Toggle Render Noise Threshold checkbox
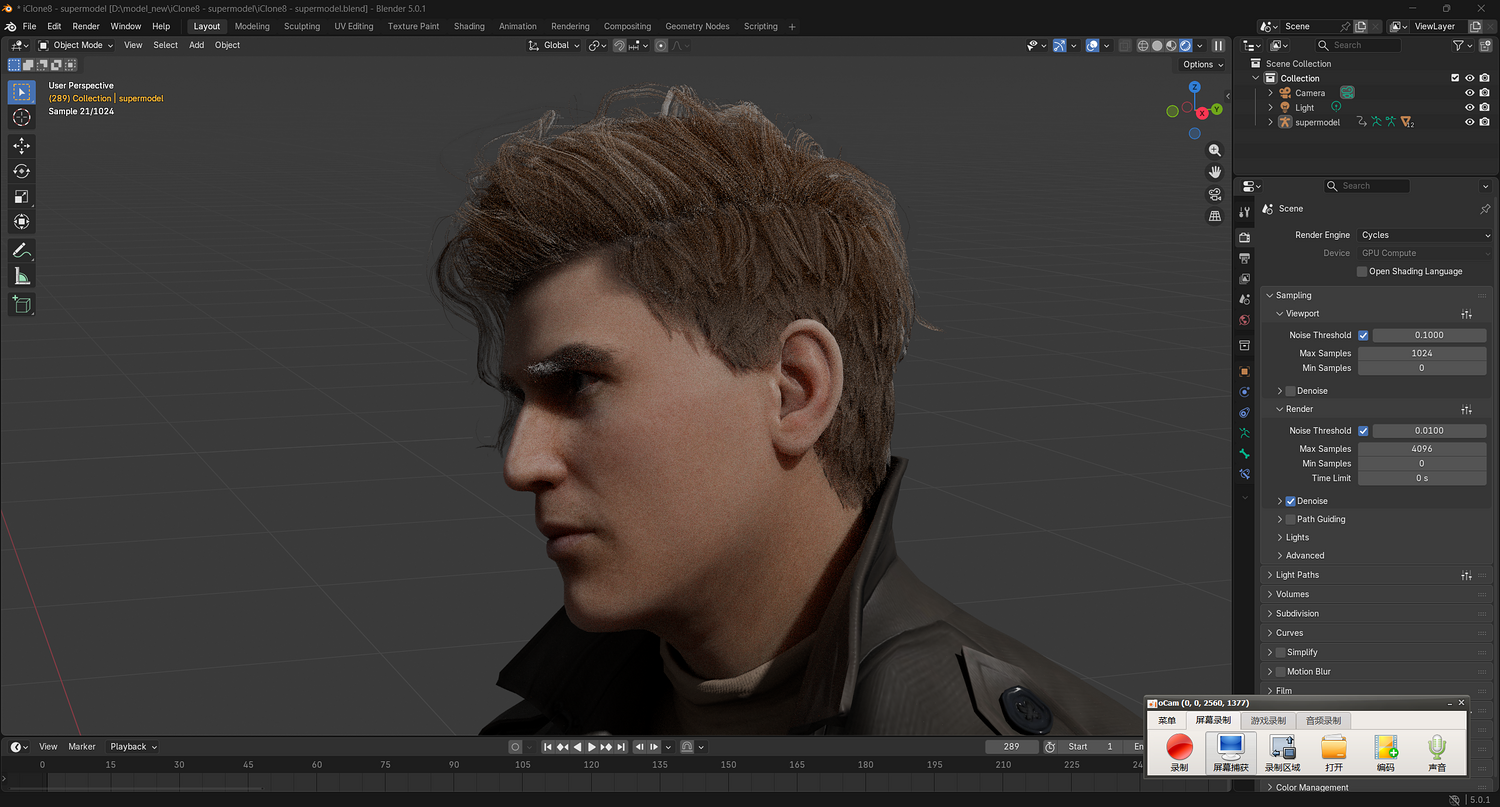This screenshot has width=1500, height=807. pyautogui.click(x=1363, y=431)
